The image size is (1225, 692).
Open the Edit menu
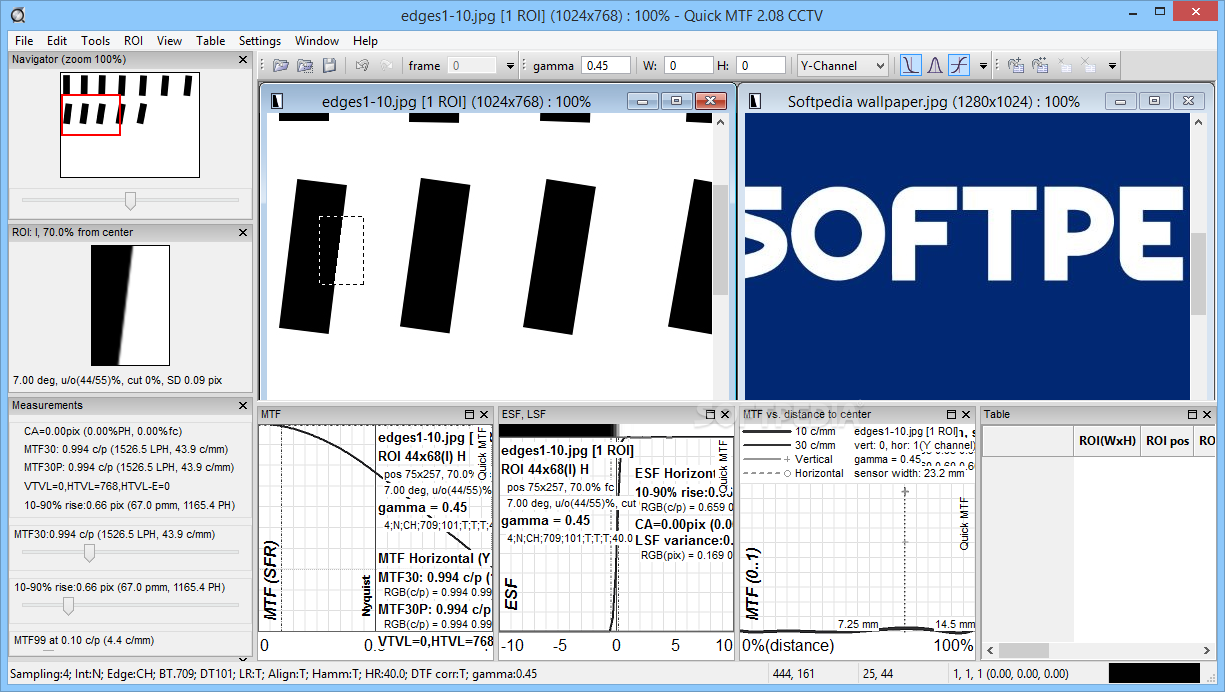click(x=57, y=41)
